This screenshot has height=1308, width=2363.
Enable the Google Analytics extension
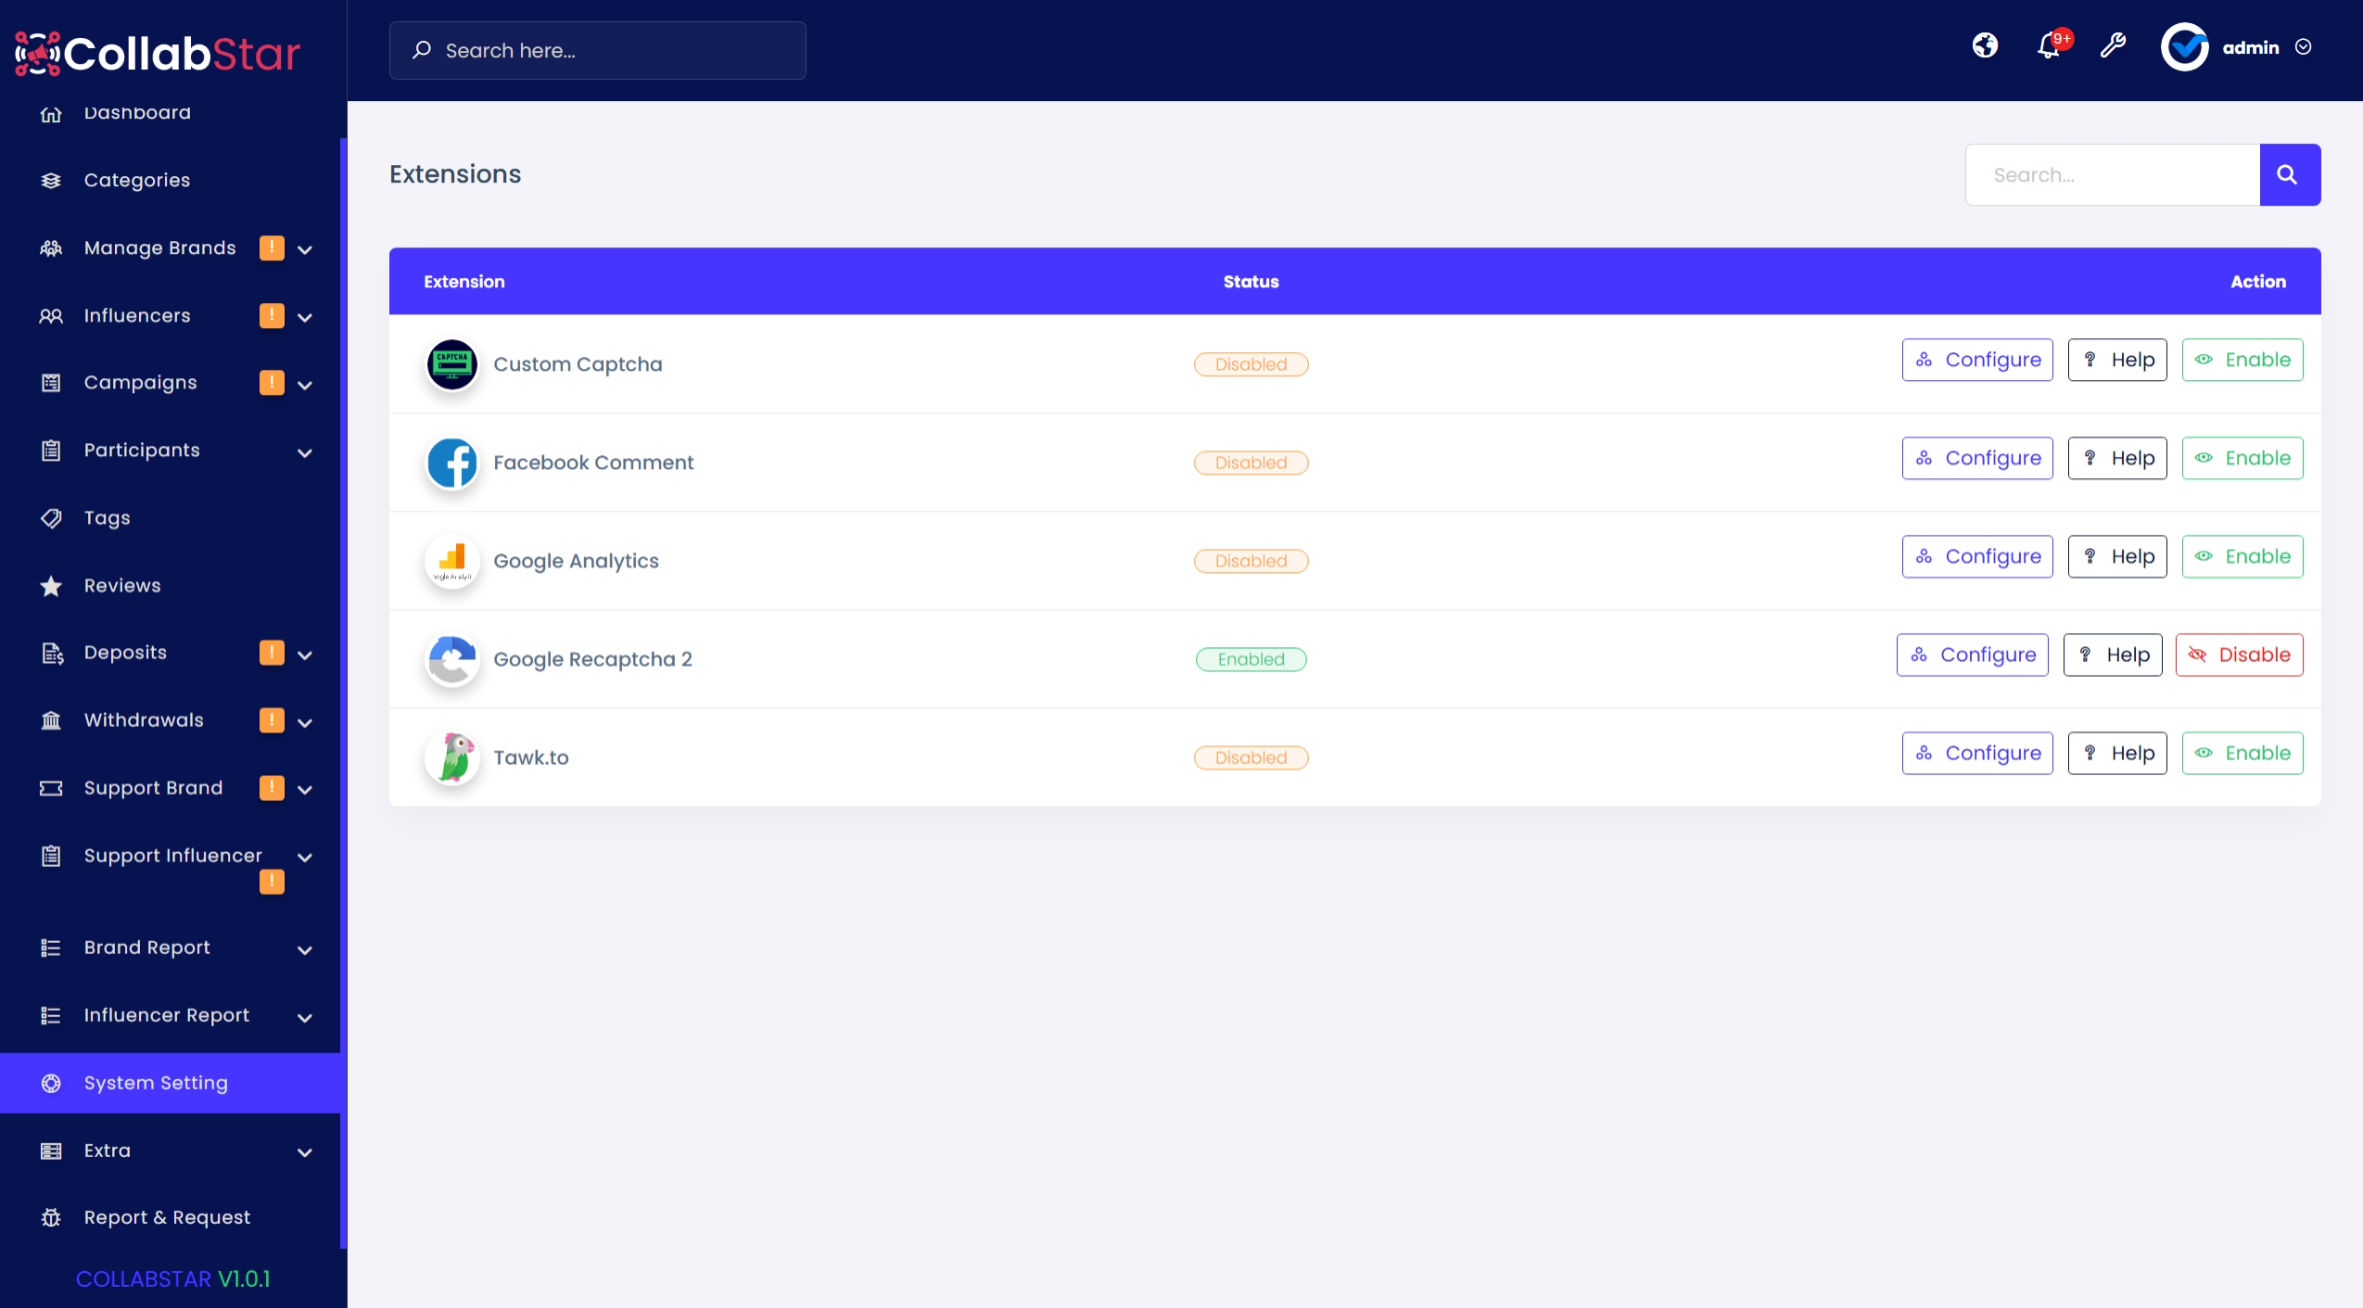[2242, 556]
